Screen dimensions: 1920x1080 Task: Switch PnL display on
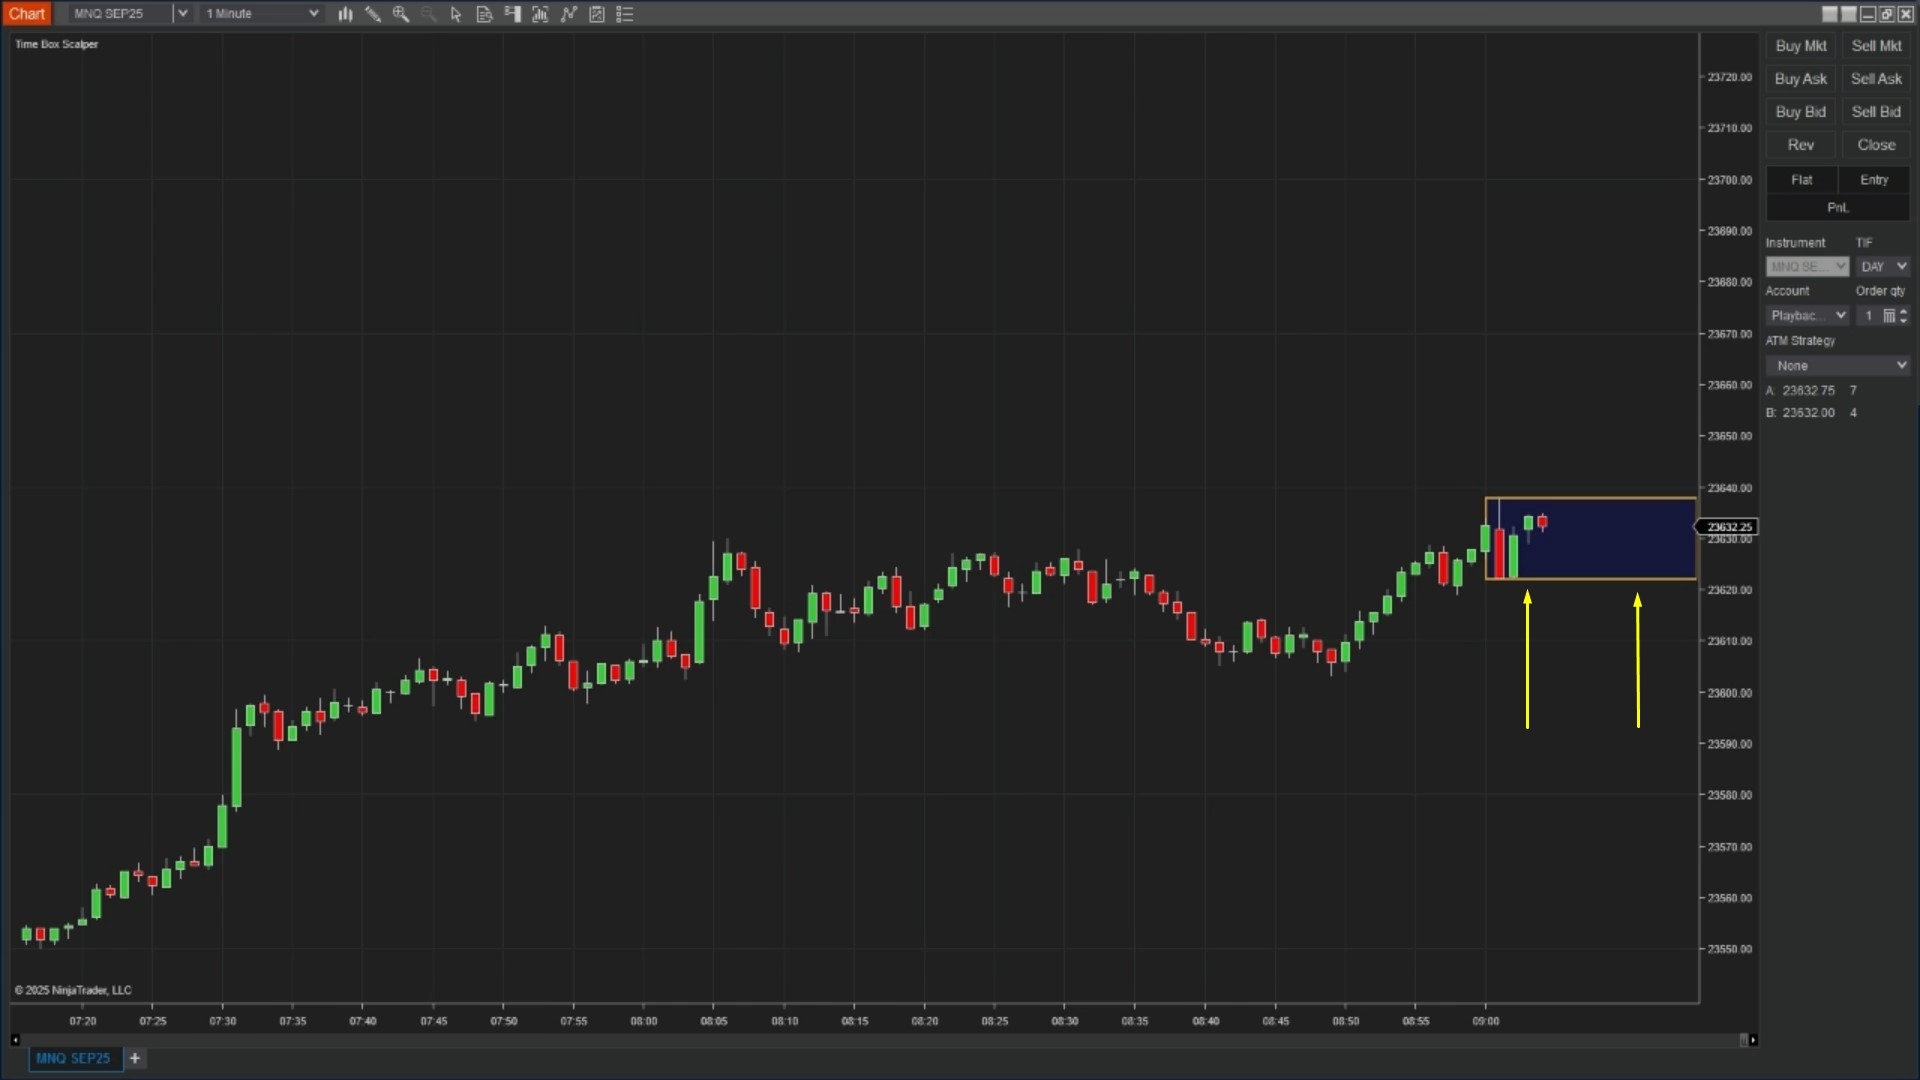(x=1837, y=207)
